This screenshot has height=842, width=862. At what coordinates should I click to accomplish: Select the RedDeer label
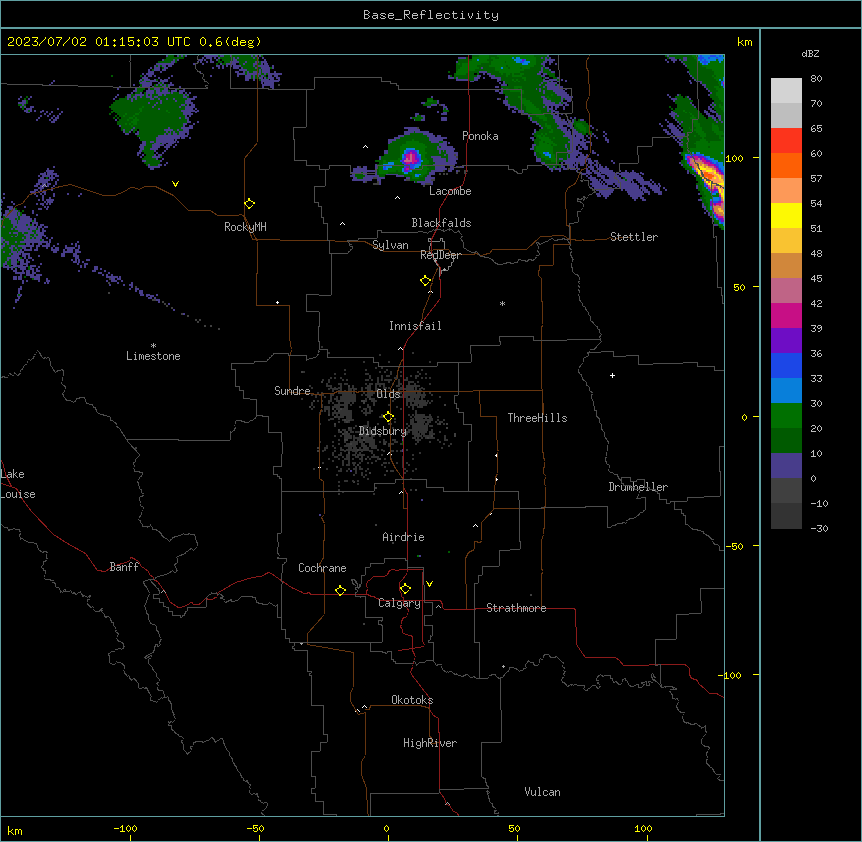[x=440, y=255]
